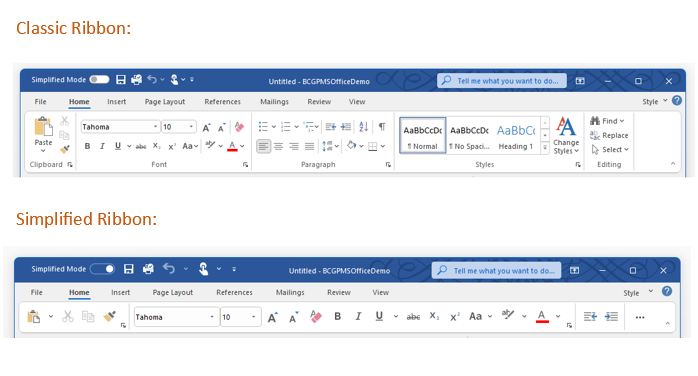The width and height of the screenshot is (698, 376).
Task: Toggle Italic in Simplified Ribbon
Action: 358,316
